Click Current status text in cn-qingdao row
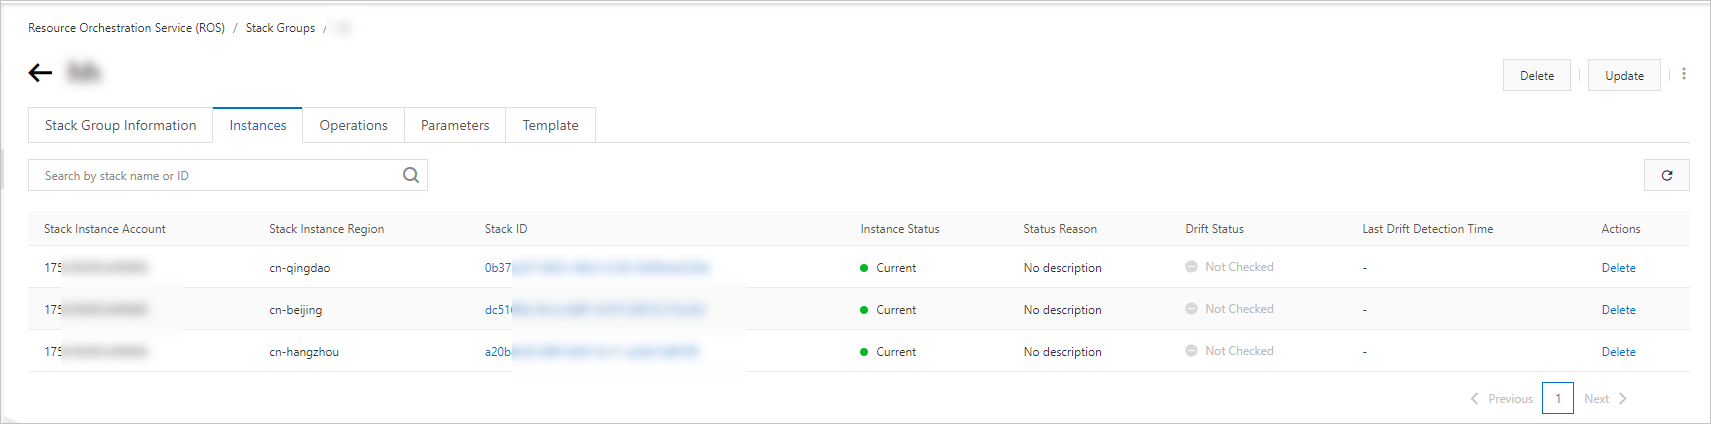The width and height of the screenshot is (1711, 424). click(896, 268)
